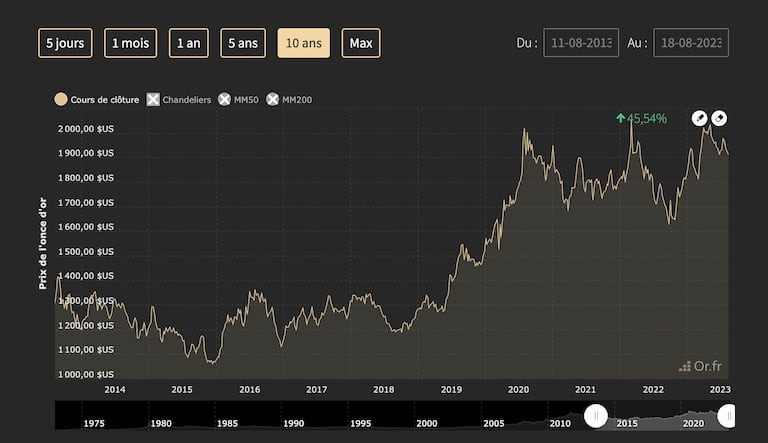
Task: Show the Max time range
Action: click(361, 43)
